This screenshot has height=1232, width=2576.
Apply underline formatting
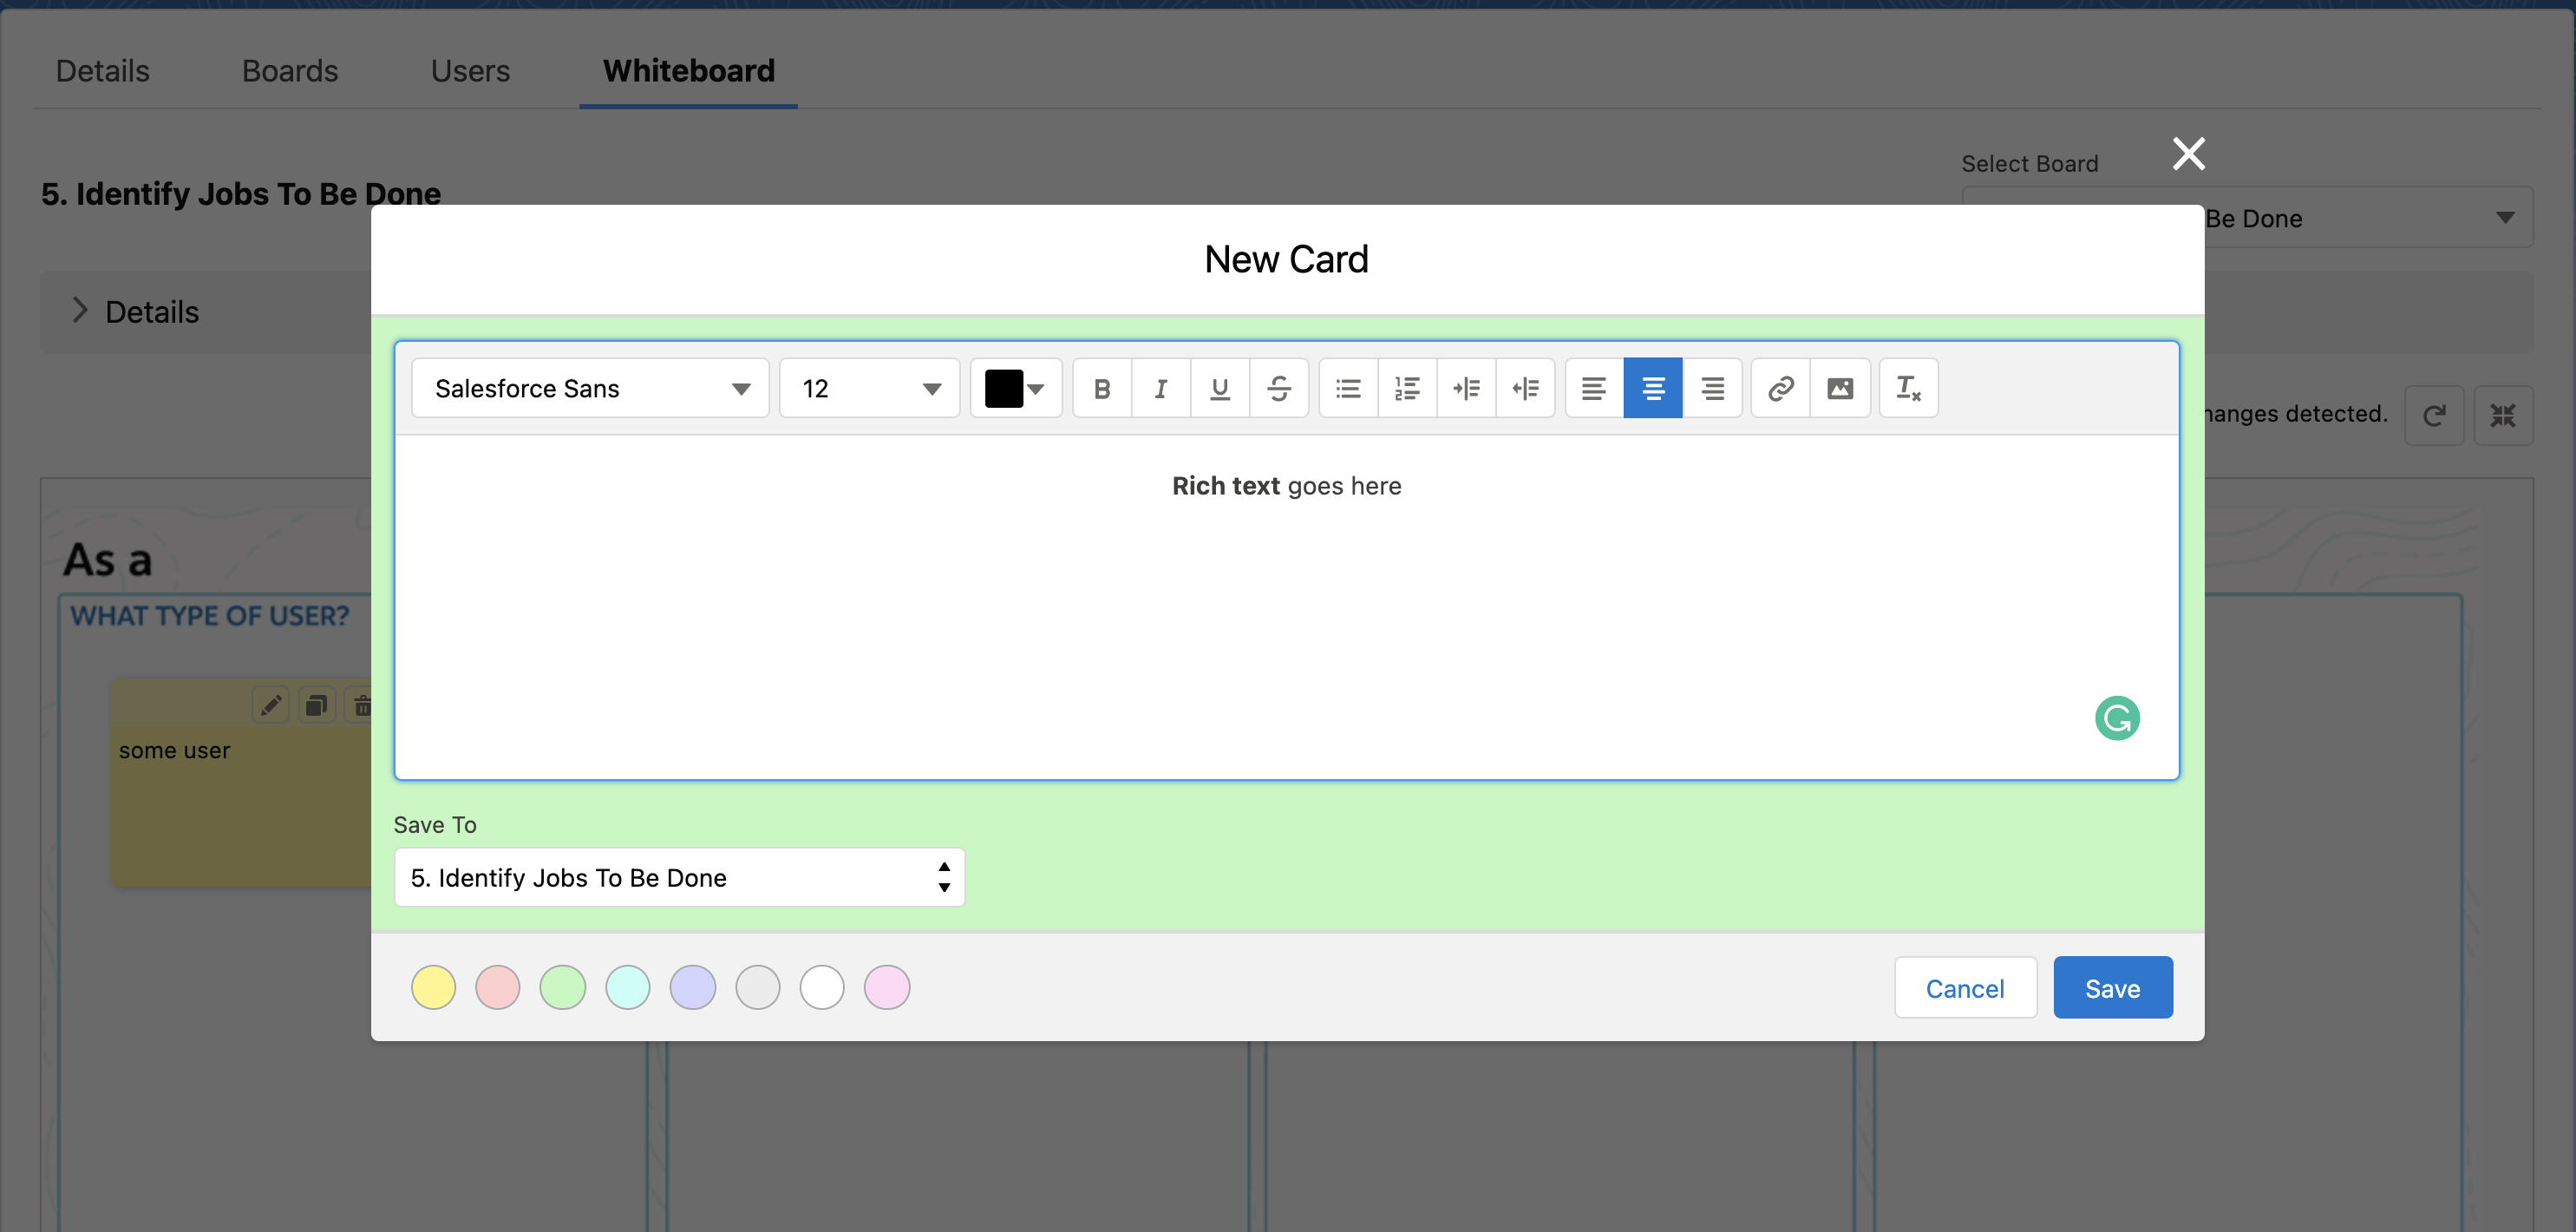pyautogui.click(x=1220, y=388)
